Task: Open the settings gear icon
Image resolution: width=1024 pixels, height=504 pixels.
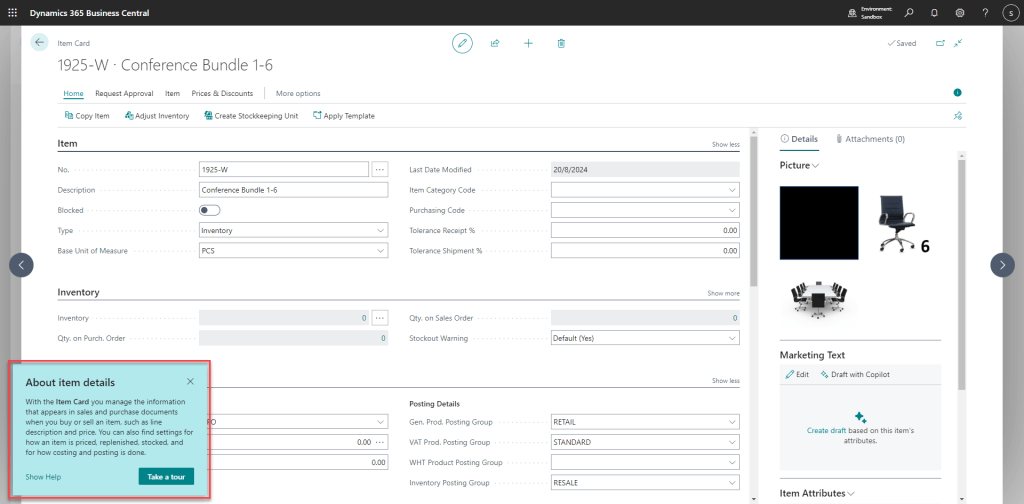Action: tap(960, 13)
